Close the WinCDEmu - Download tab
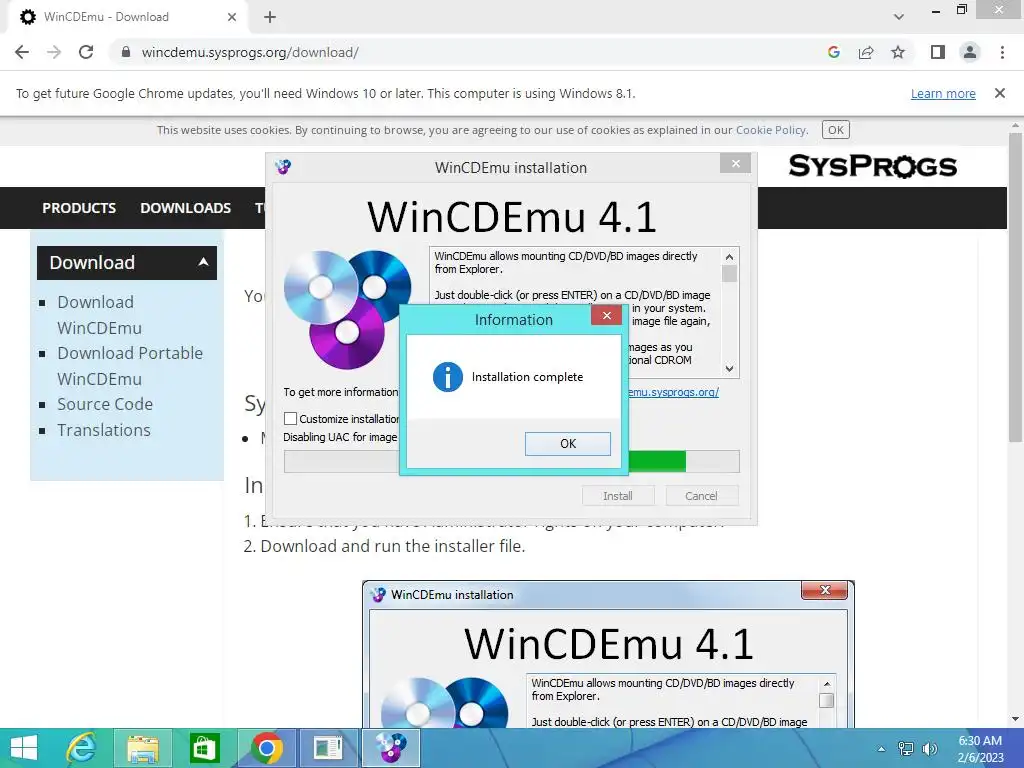The image size is (1024, 768). point(232,17)
